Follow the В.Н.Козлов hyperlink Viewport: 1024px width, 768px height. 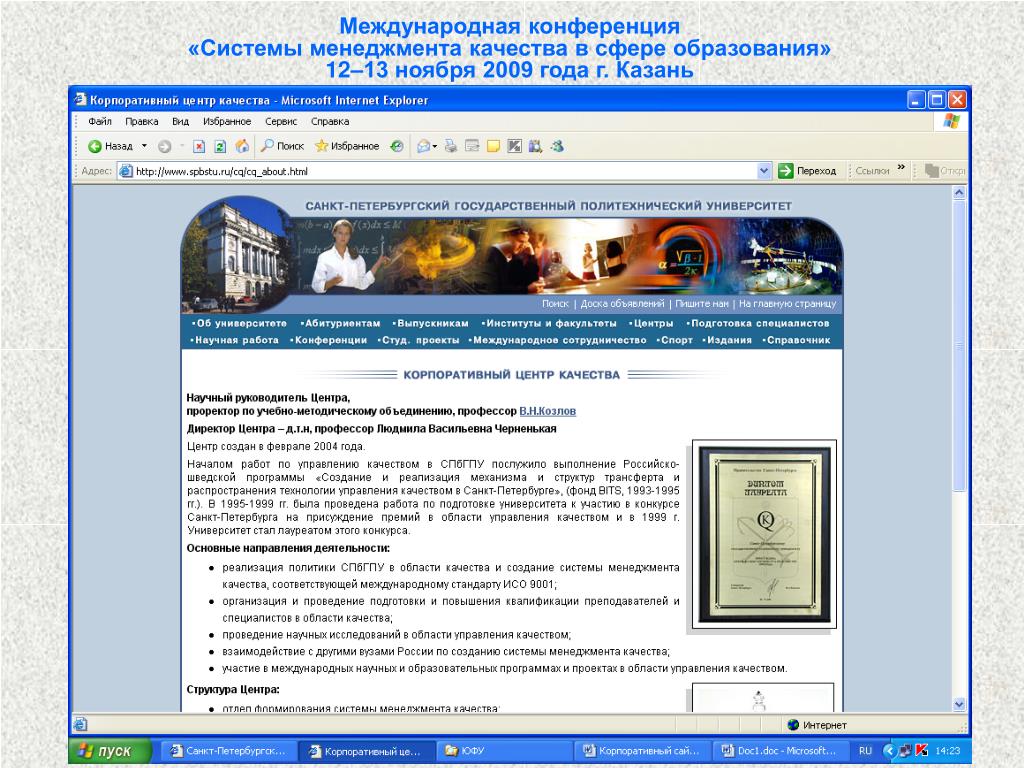(x=547, y=411)
